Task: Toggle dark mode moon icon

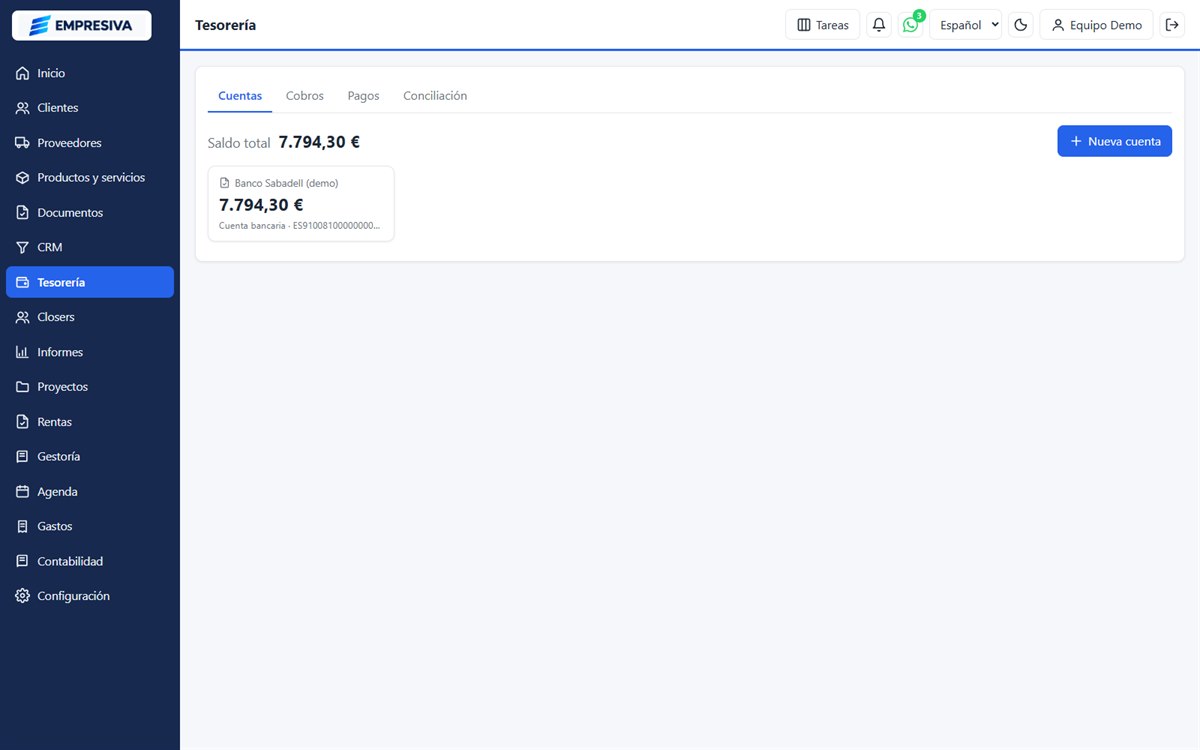Action: pyautogui.click(x=1021, y=25)
